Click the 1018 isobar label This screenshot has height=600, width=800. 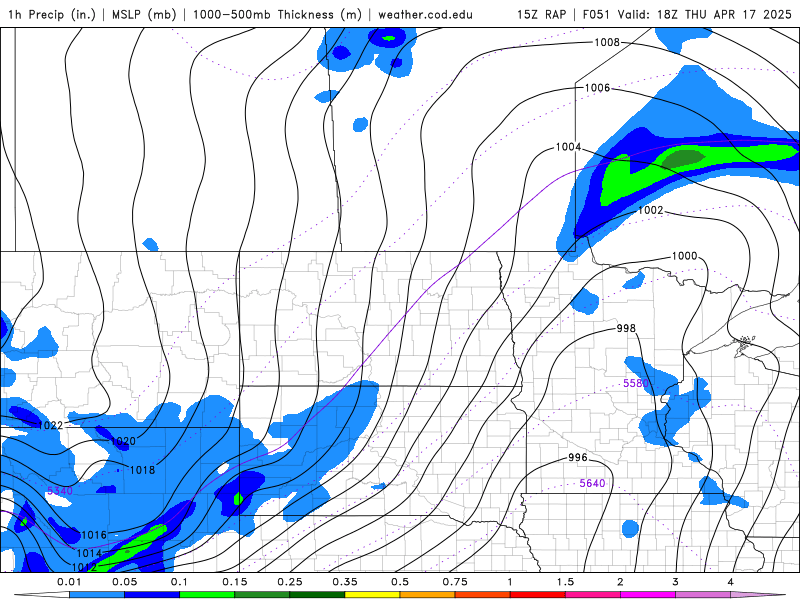tap(142, 470)
